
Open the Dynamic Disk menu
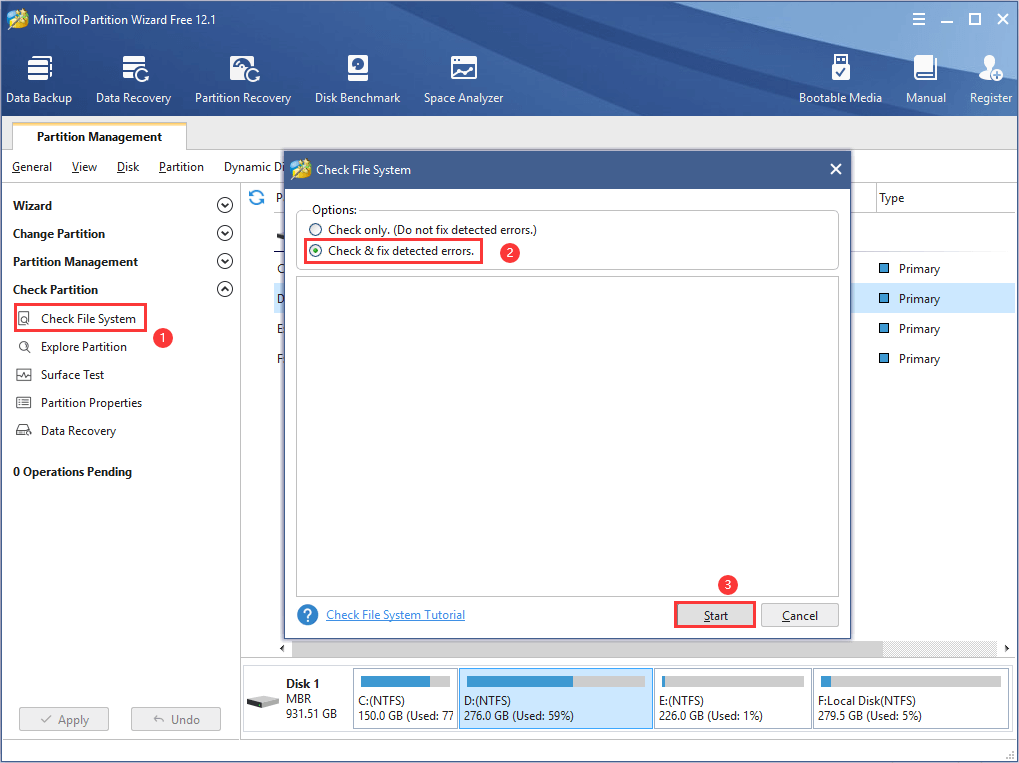(x=256, y=167)
